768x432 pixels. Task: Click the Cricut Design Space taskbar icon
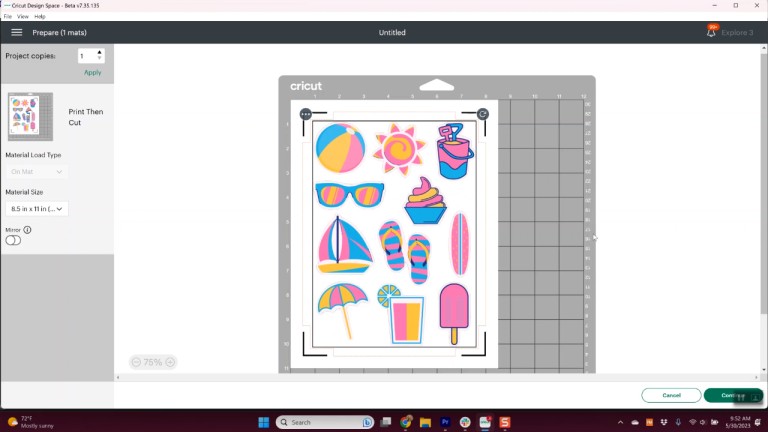pyautogui.click(x=485, y=422)
